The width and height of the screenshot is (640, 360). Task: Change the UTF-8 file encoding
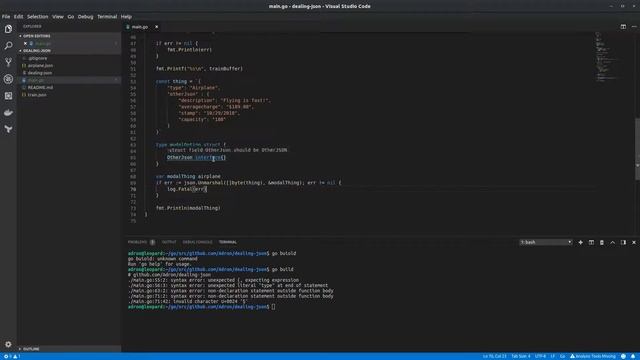[x=540, y=356]
